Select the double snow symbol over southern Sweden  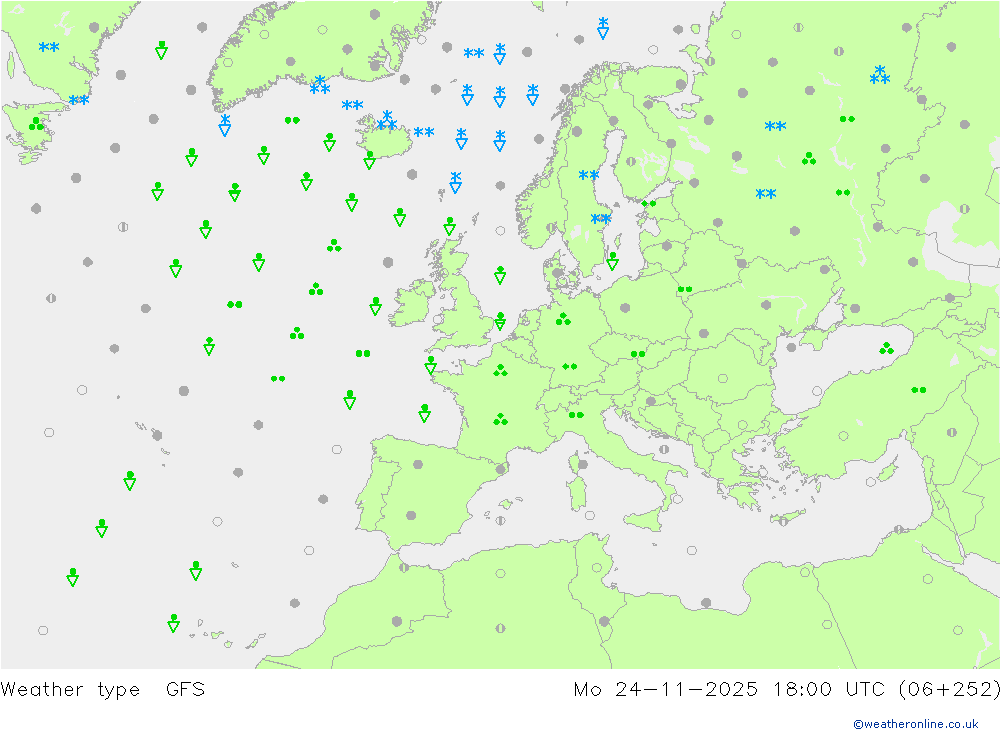click(600, 219)
